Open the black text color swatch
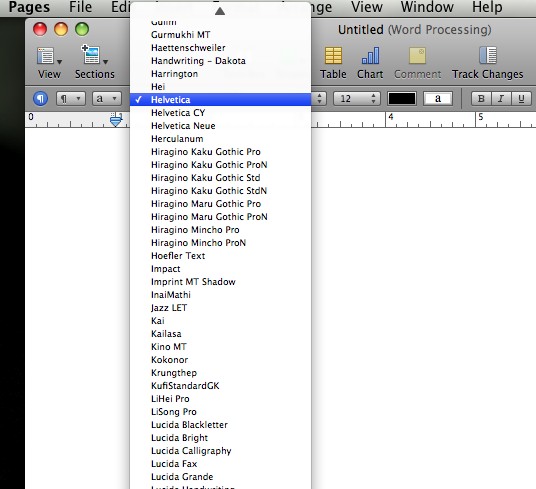 [402, 99]
